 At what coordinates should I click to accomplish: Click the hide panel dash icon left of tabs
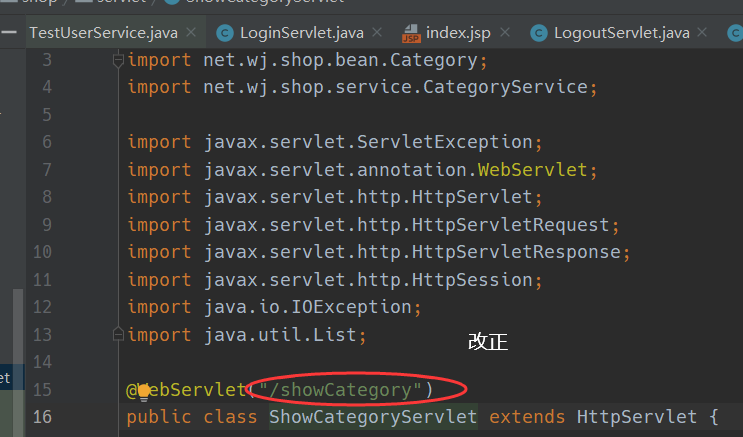(9, 33)
